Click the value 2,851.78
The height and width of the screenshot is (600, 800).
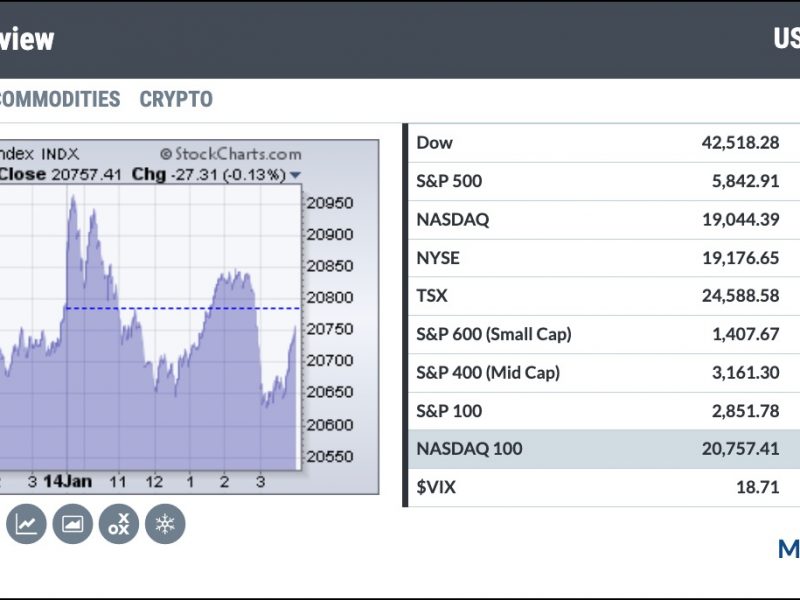click(745, 411)
